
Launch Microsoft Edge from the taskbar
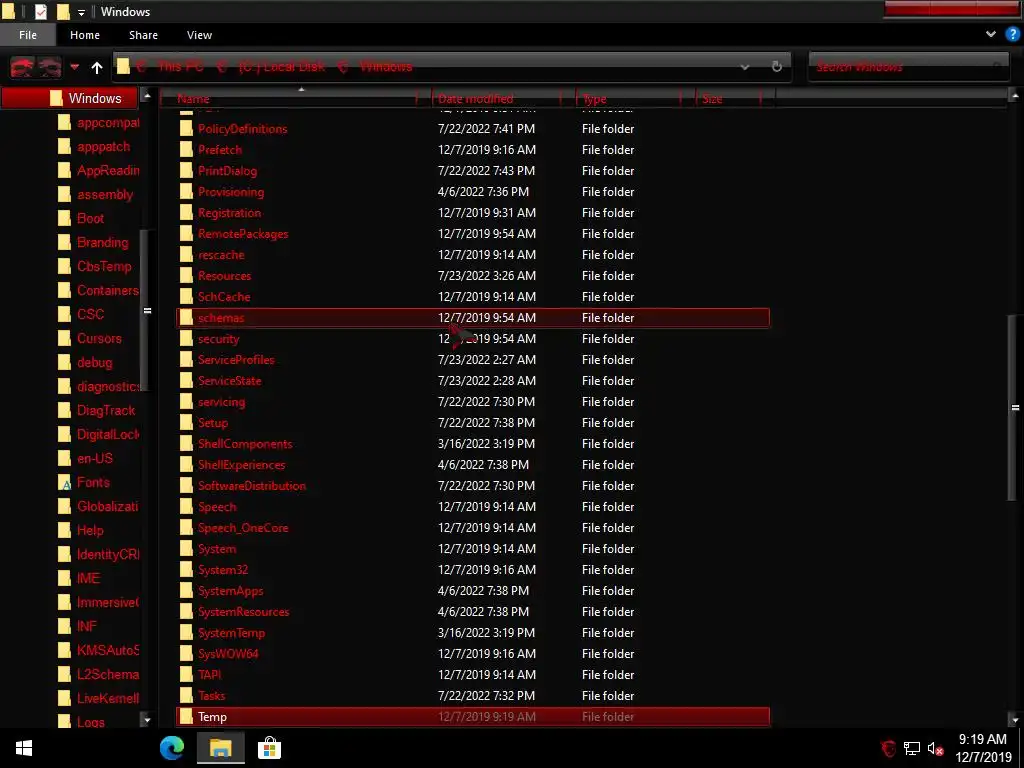pyautogui.click(x=172, y=748)
